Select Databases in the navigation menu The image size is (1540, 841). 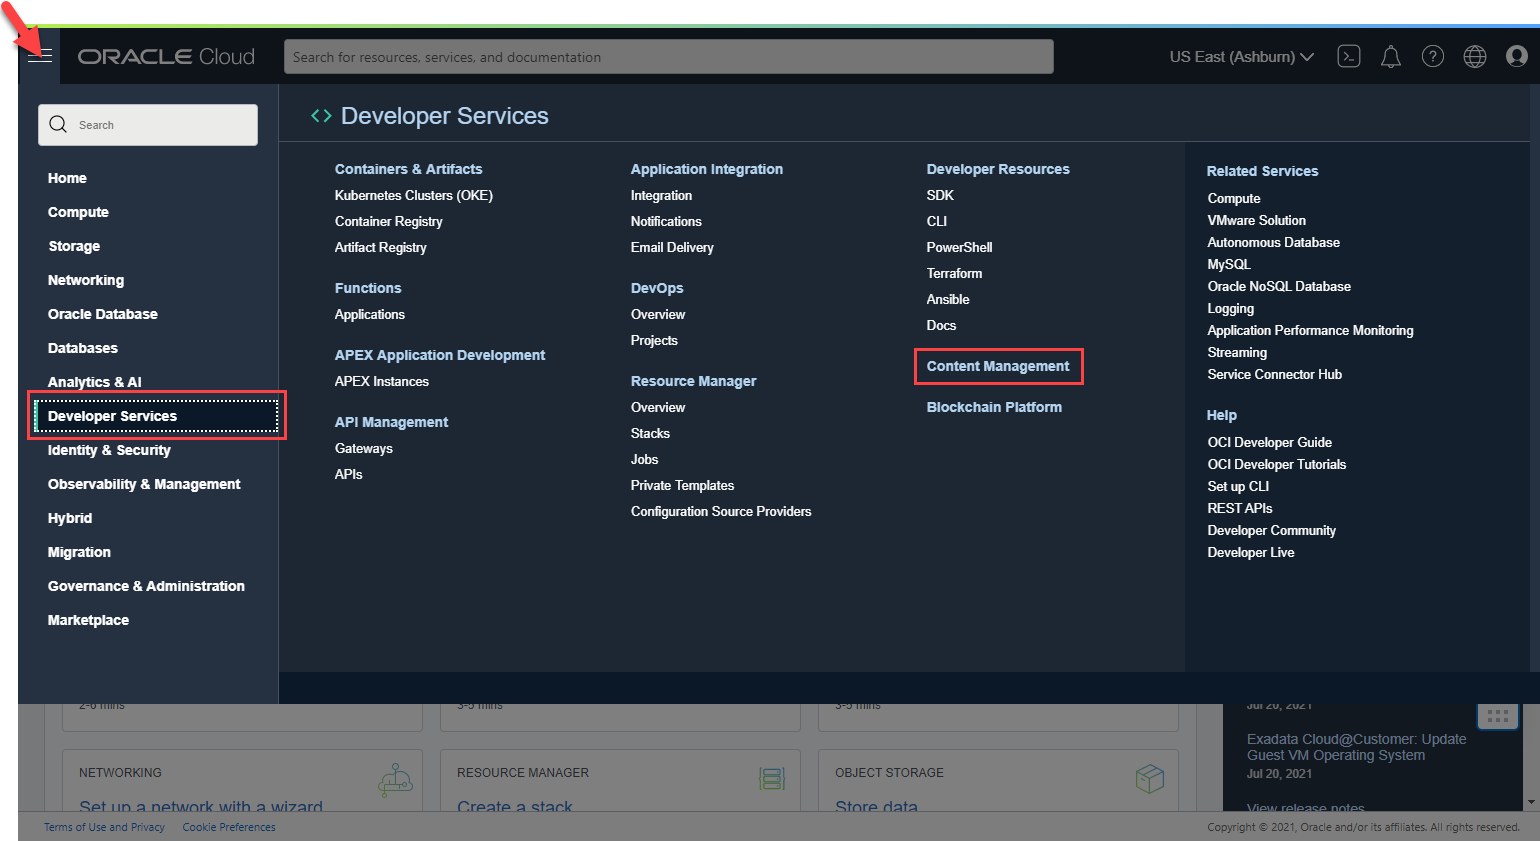pos(83,348)
